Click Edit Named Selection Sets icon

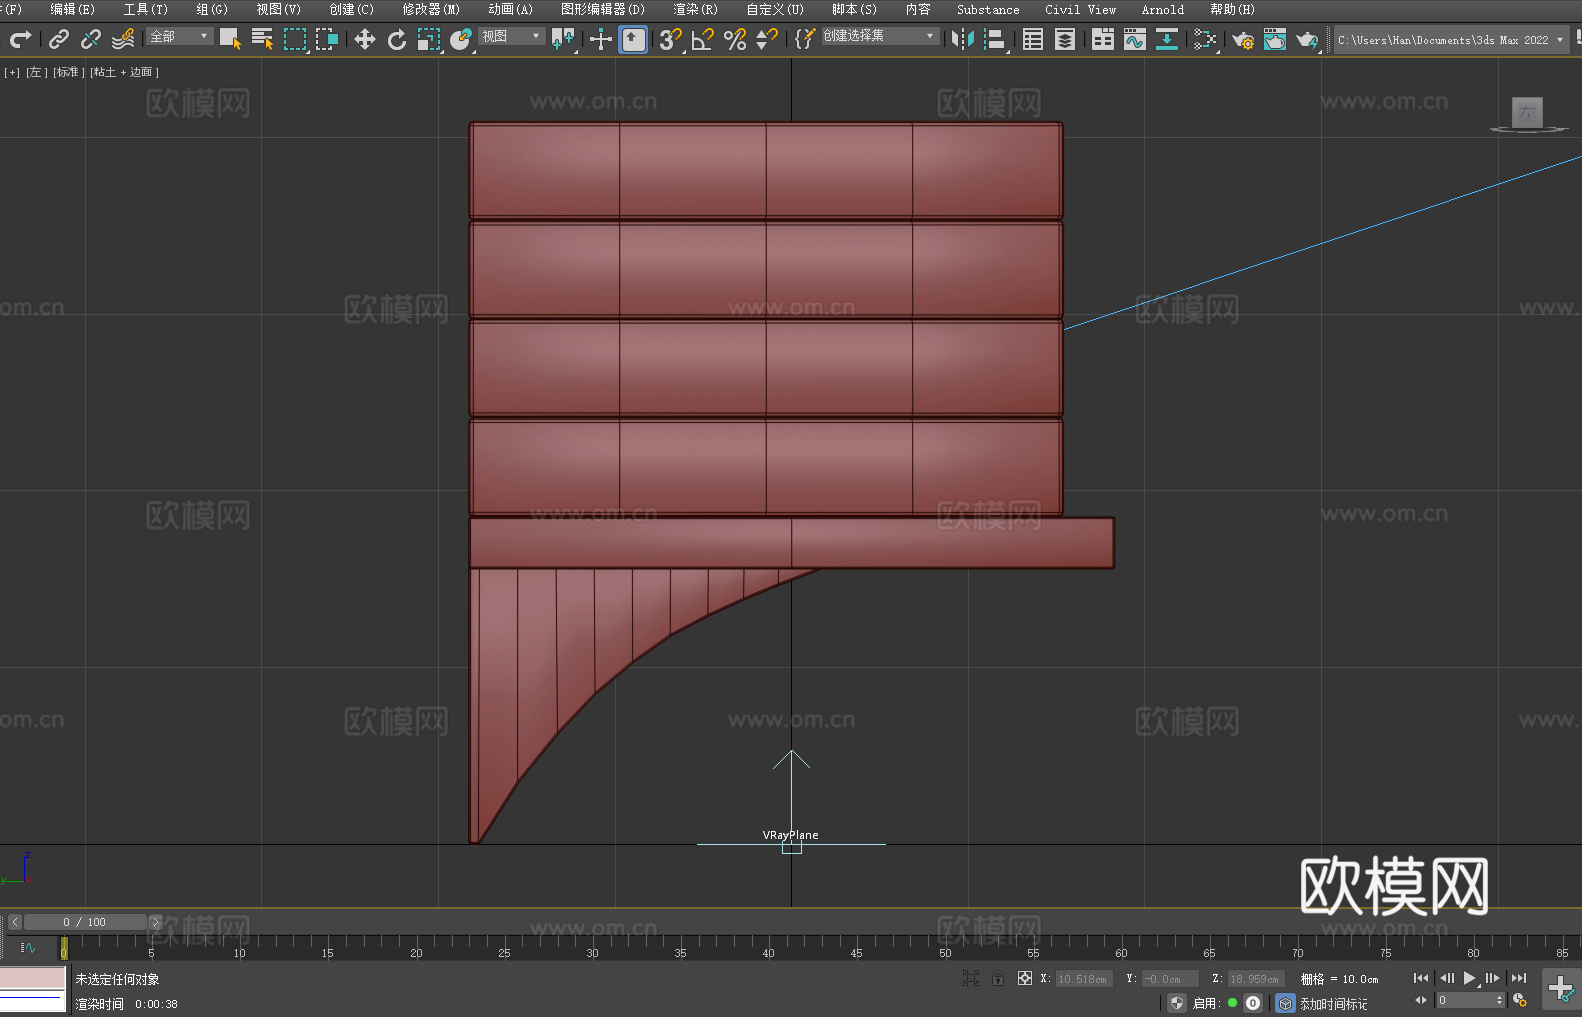(x=804, y=39)
